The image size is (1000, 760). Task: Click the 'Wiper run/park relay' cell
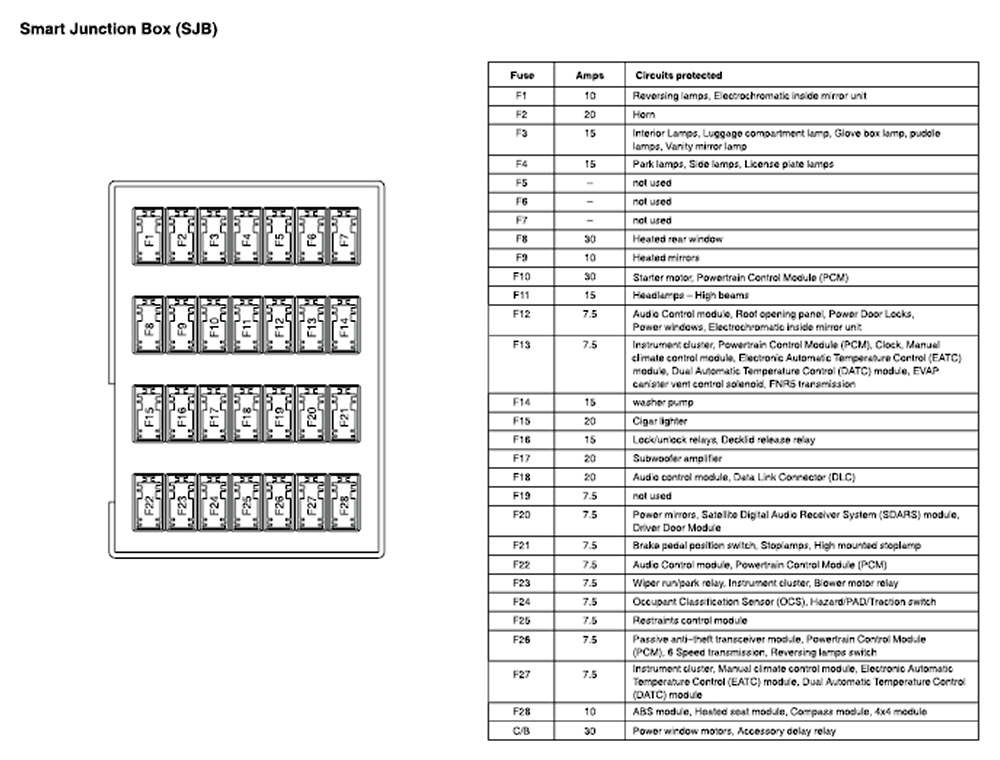point(802,583)
